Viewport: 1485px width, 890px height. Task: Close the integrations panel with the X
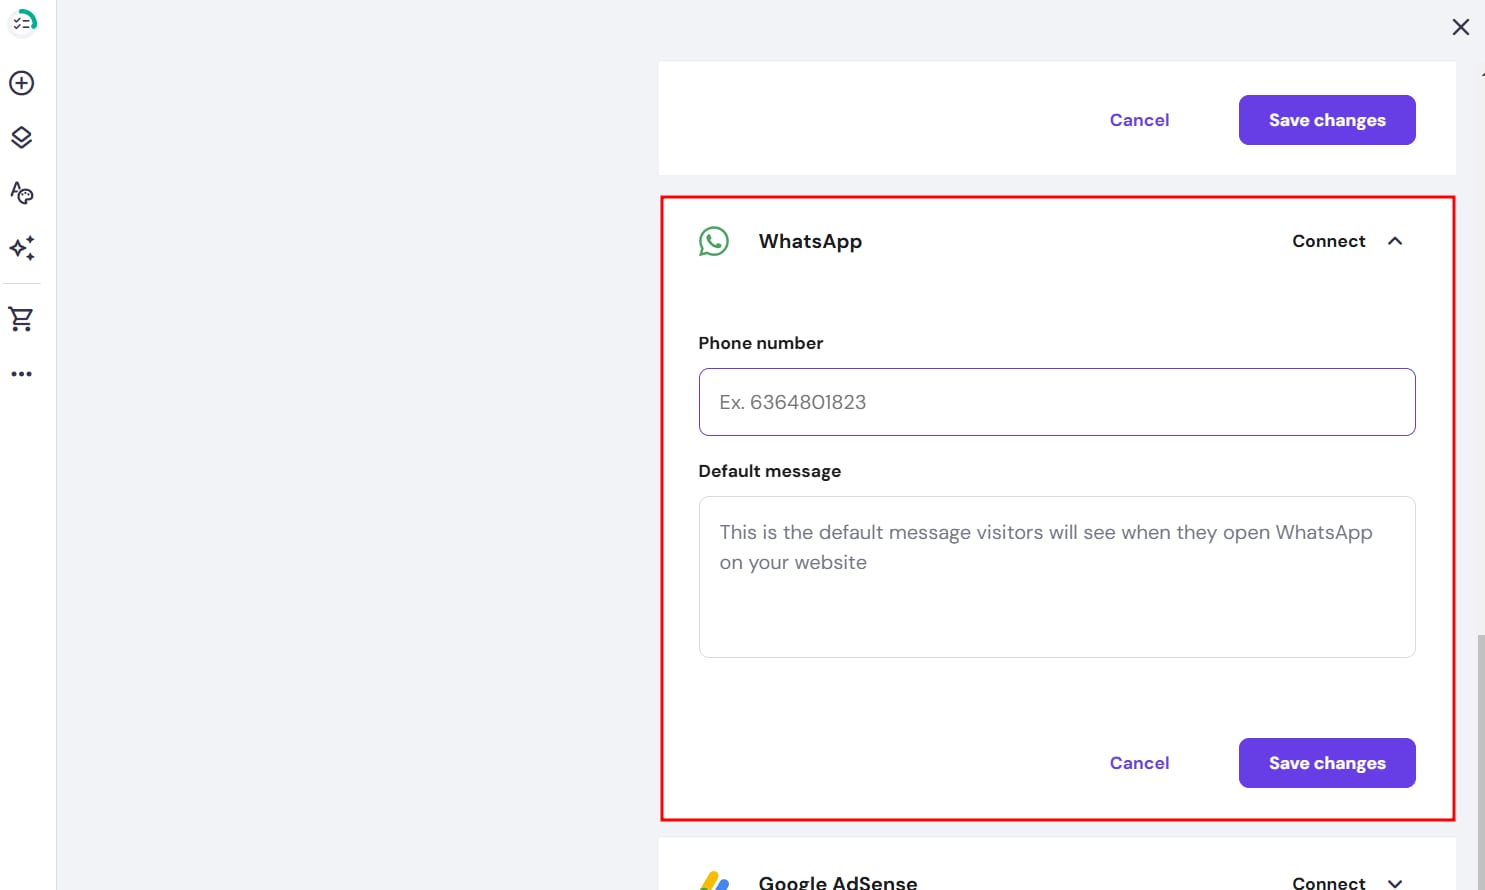coord(1460,27)
